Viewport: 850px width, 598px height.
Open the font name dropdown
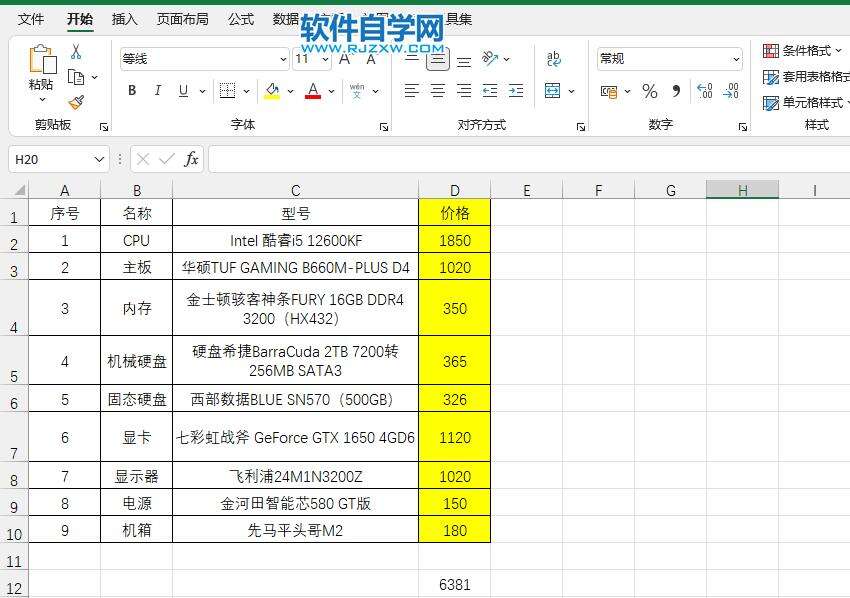point(281,58)
